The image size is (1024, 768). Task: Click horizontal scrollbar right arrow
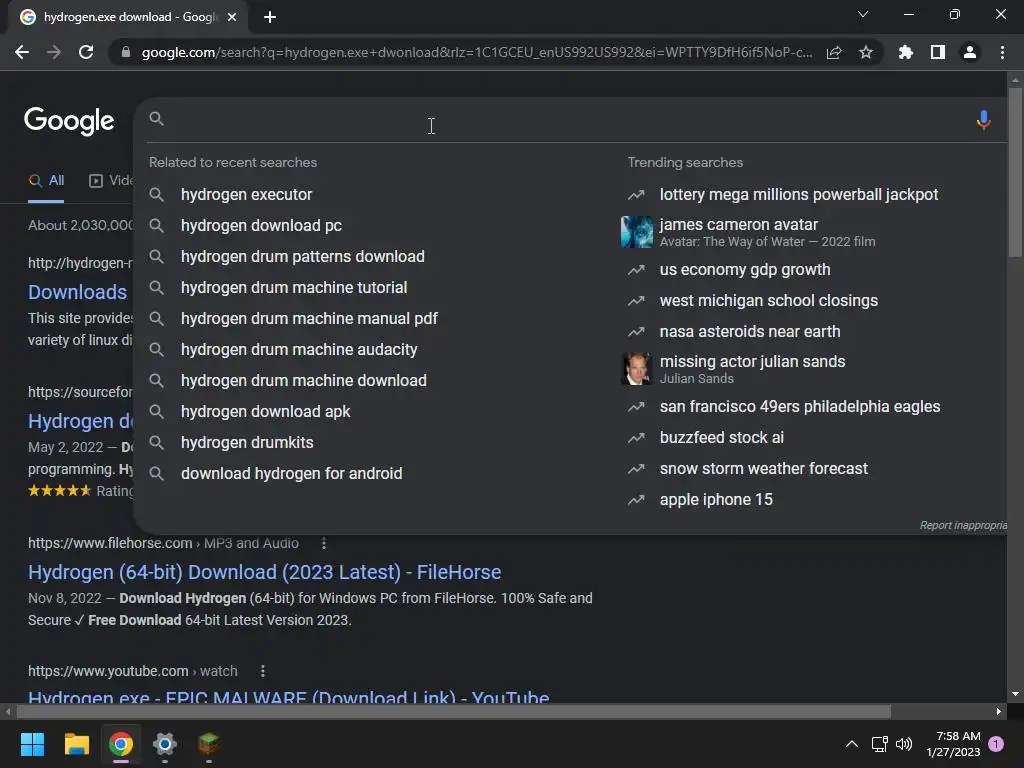click(x=999, y=711)
